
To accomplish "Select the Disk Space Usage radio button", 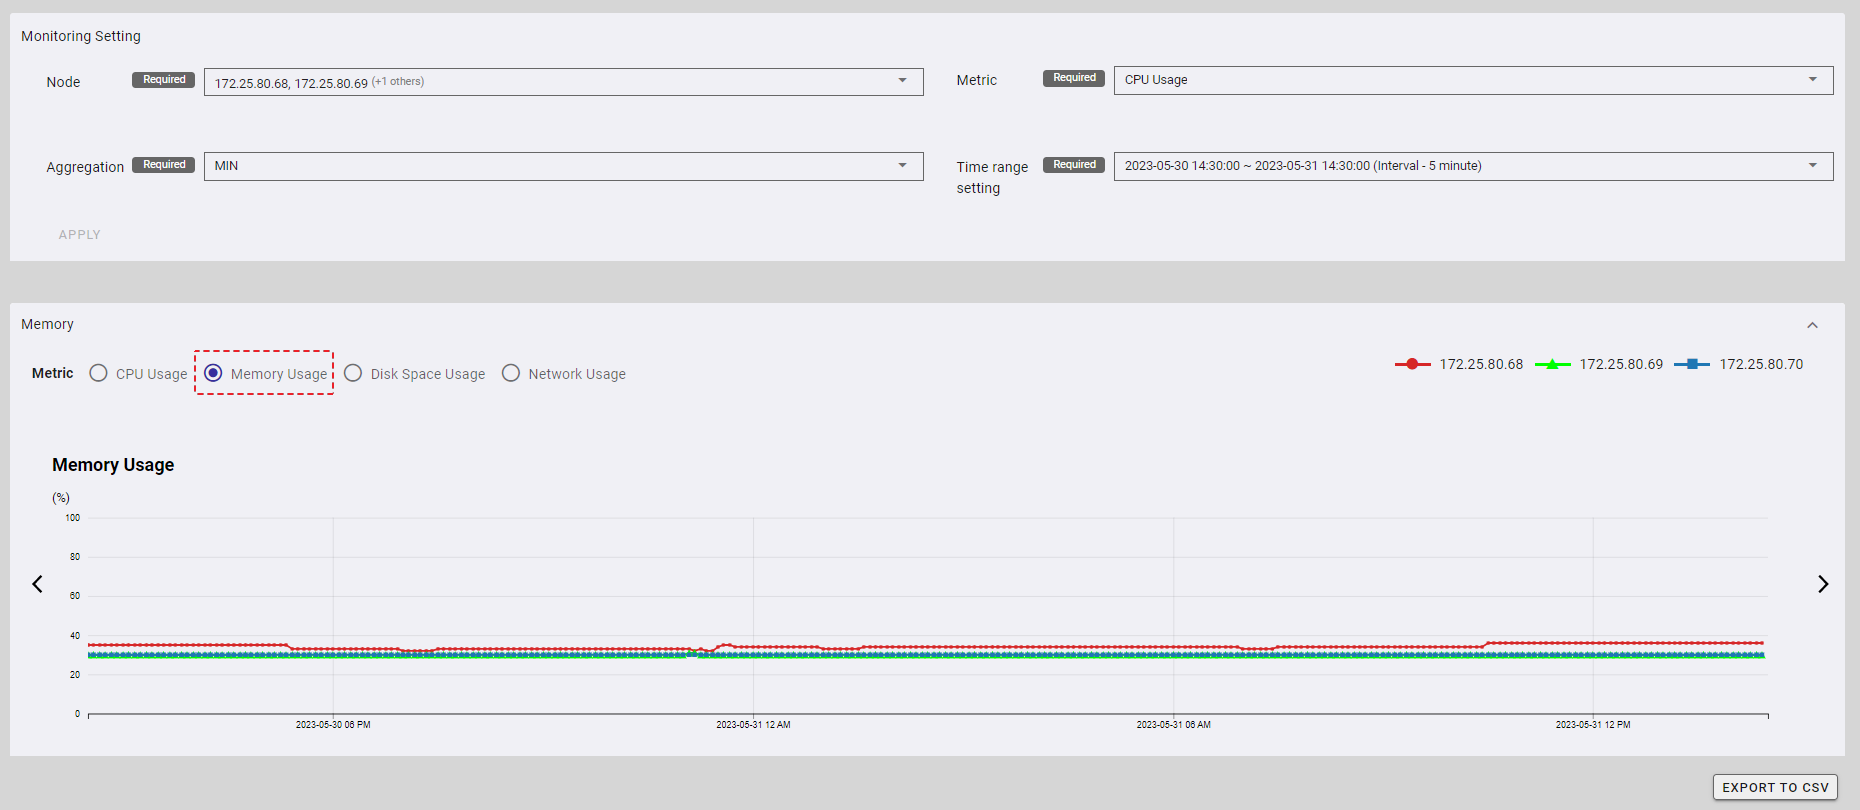I will click(353, 373).
